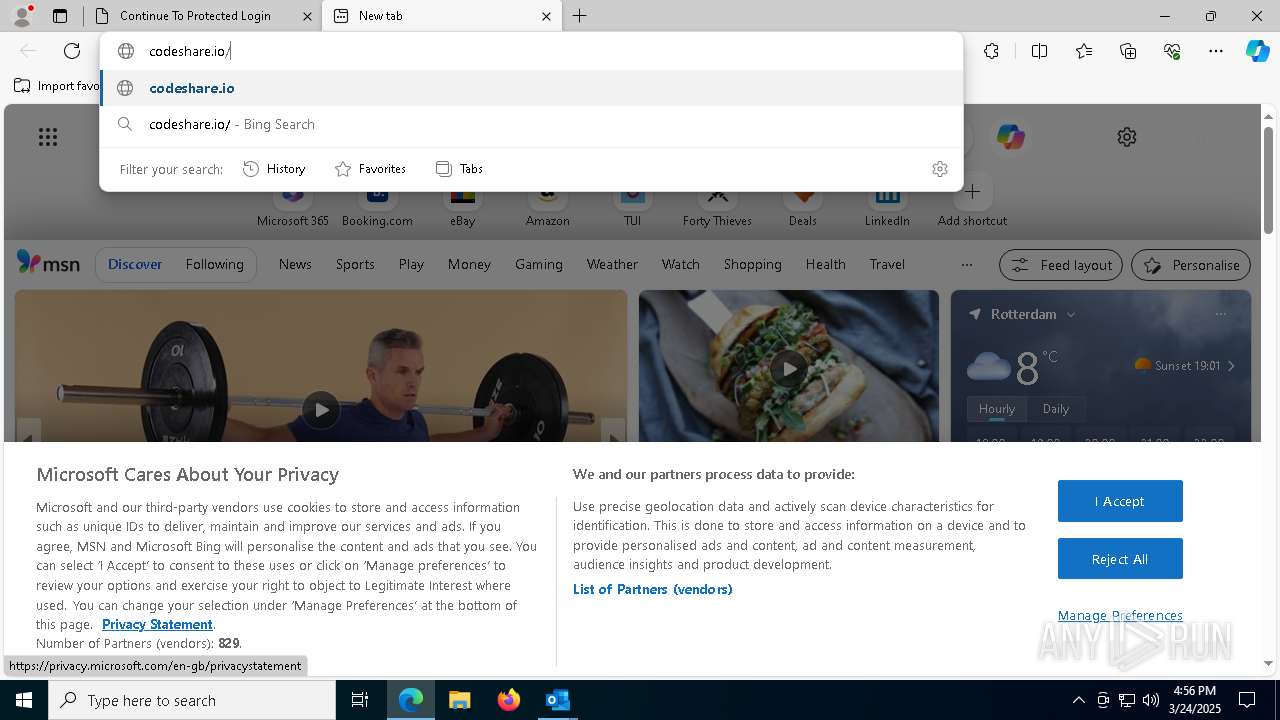Open the Sports category
Screen dimensions: 1280x720
(x=355, y=264)
